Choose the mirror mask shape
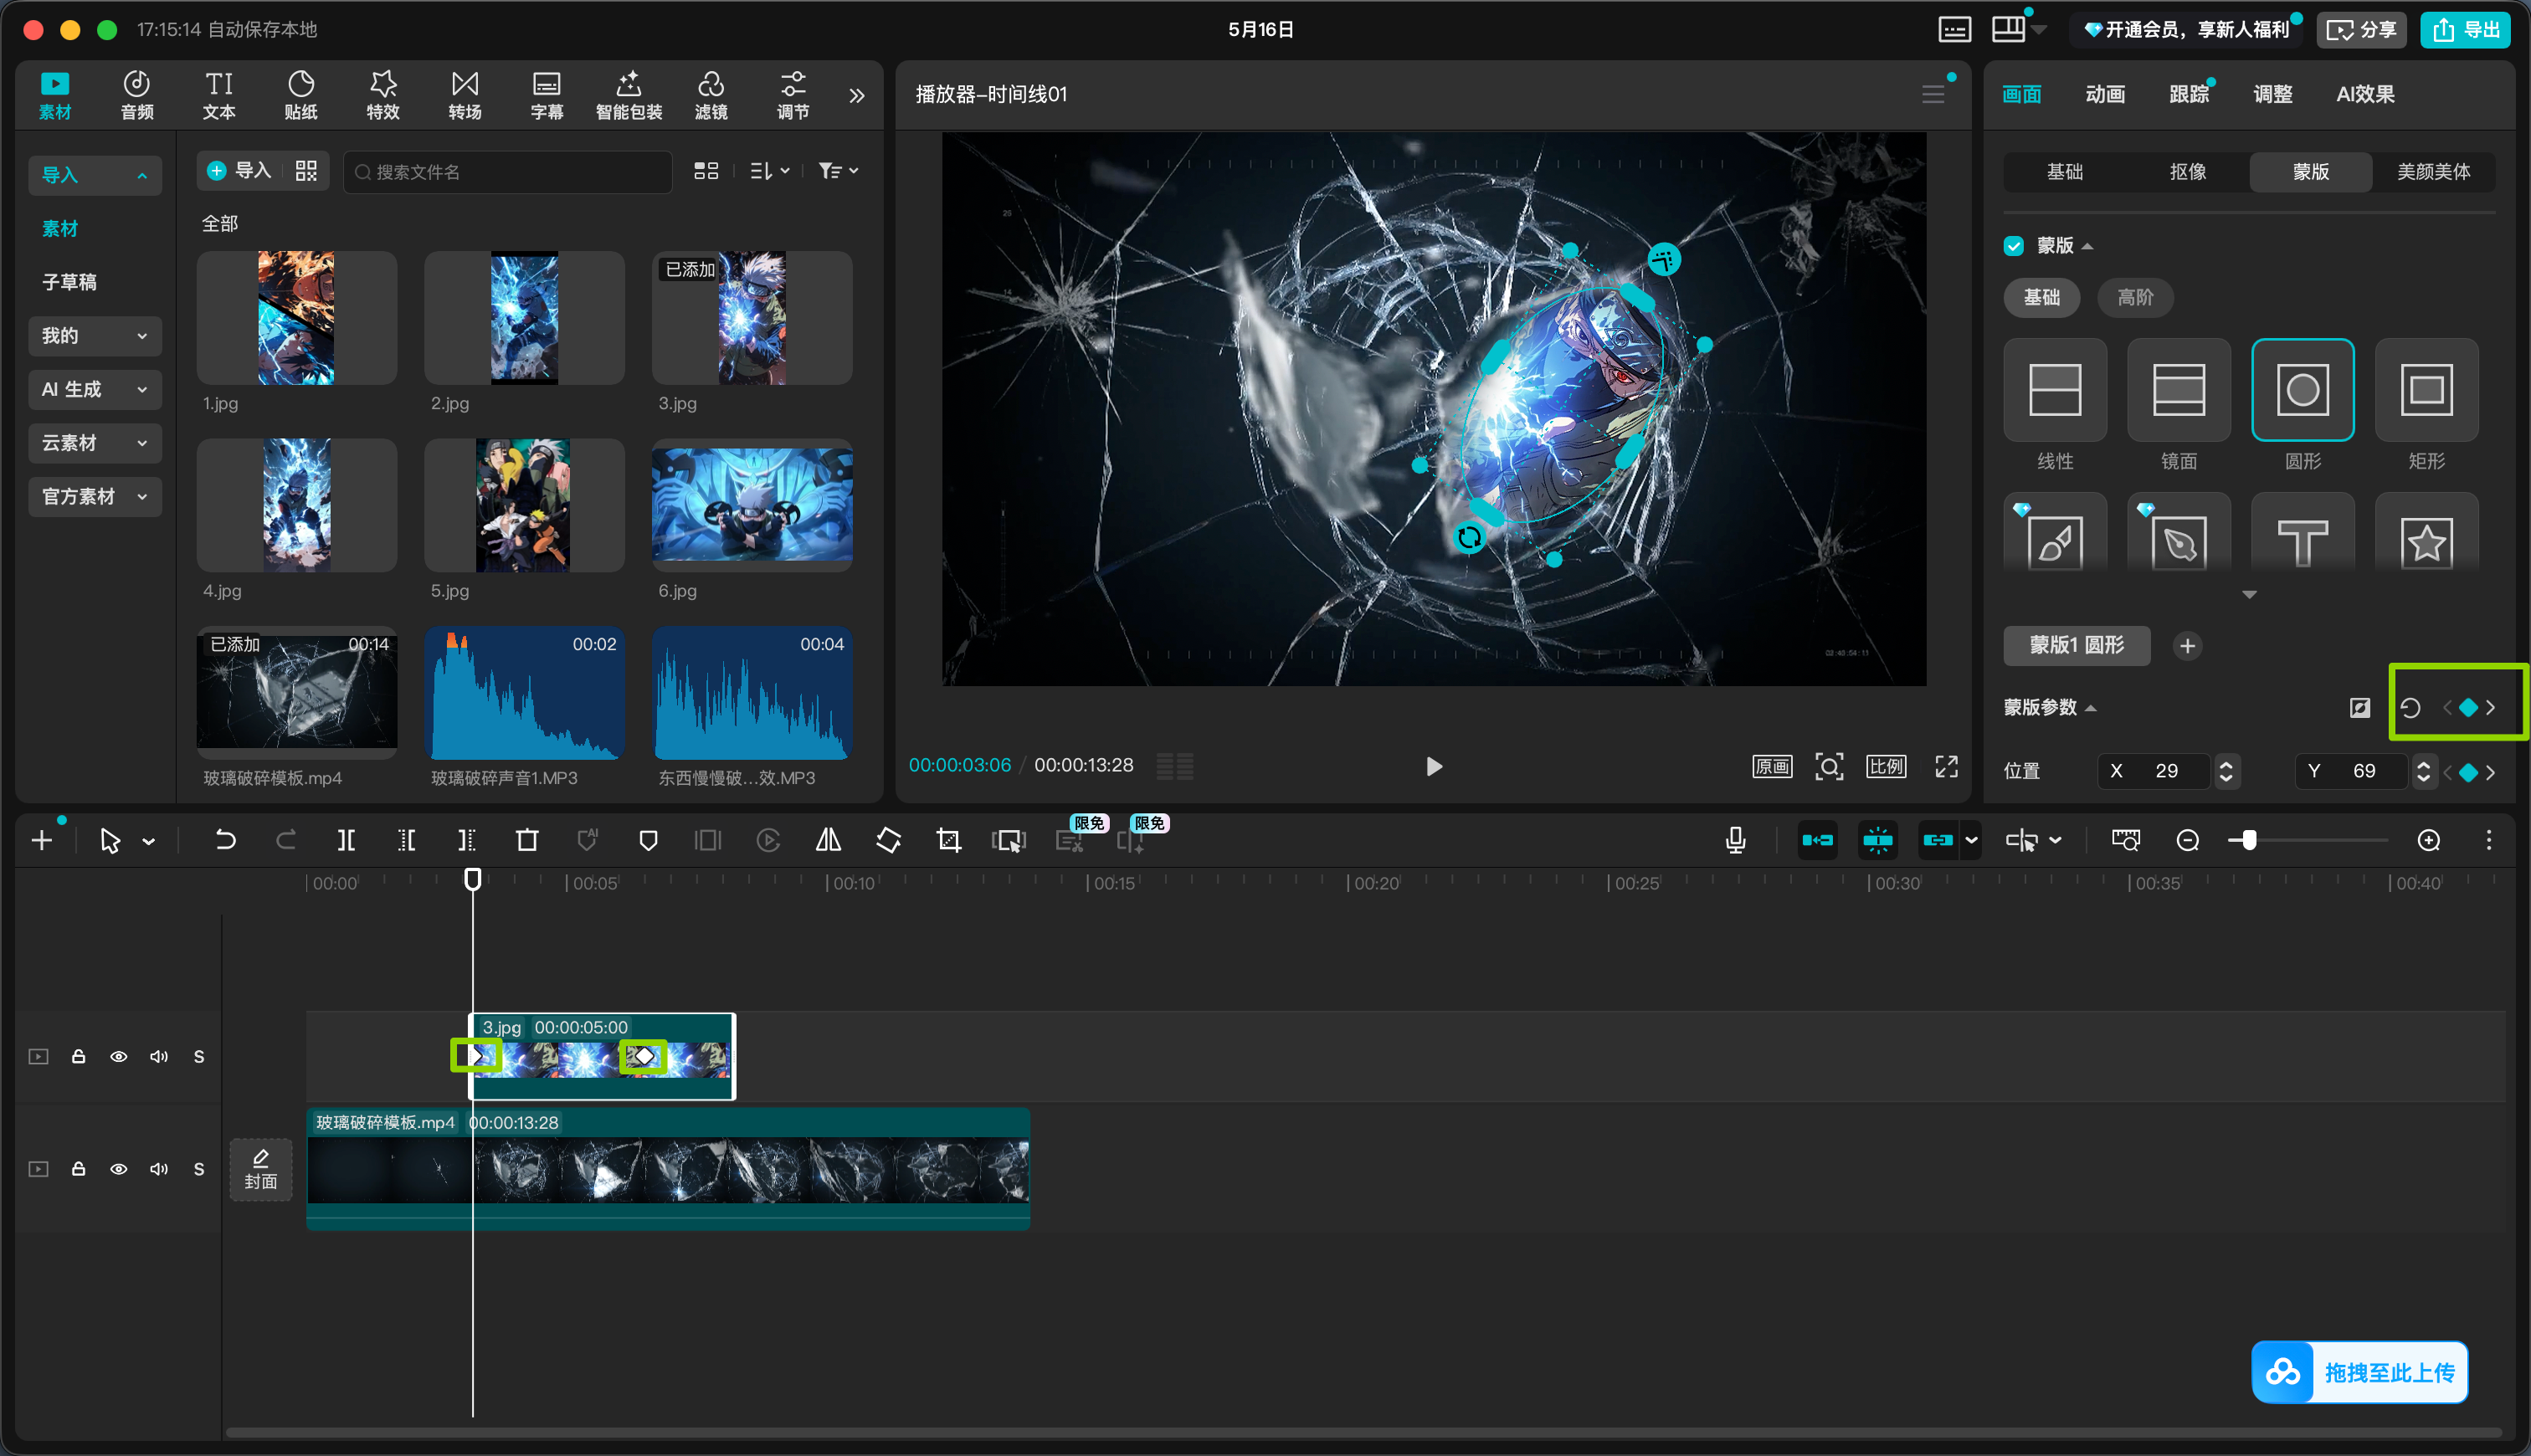Screen dimensions: 2531x1456 tap(2179, 390)
